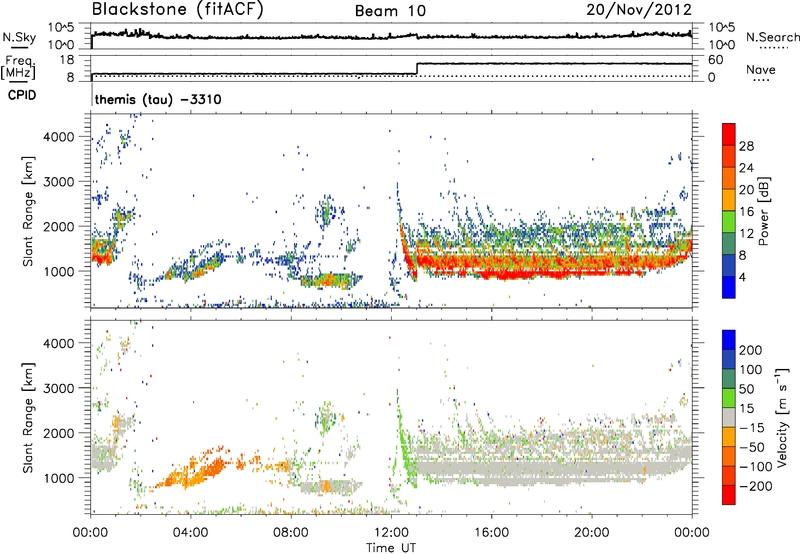Click the "Time UT" axis title
This screenshot has width=800, height=554.
click(391, 547)
